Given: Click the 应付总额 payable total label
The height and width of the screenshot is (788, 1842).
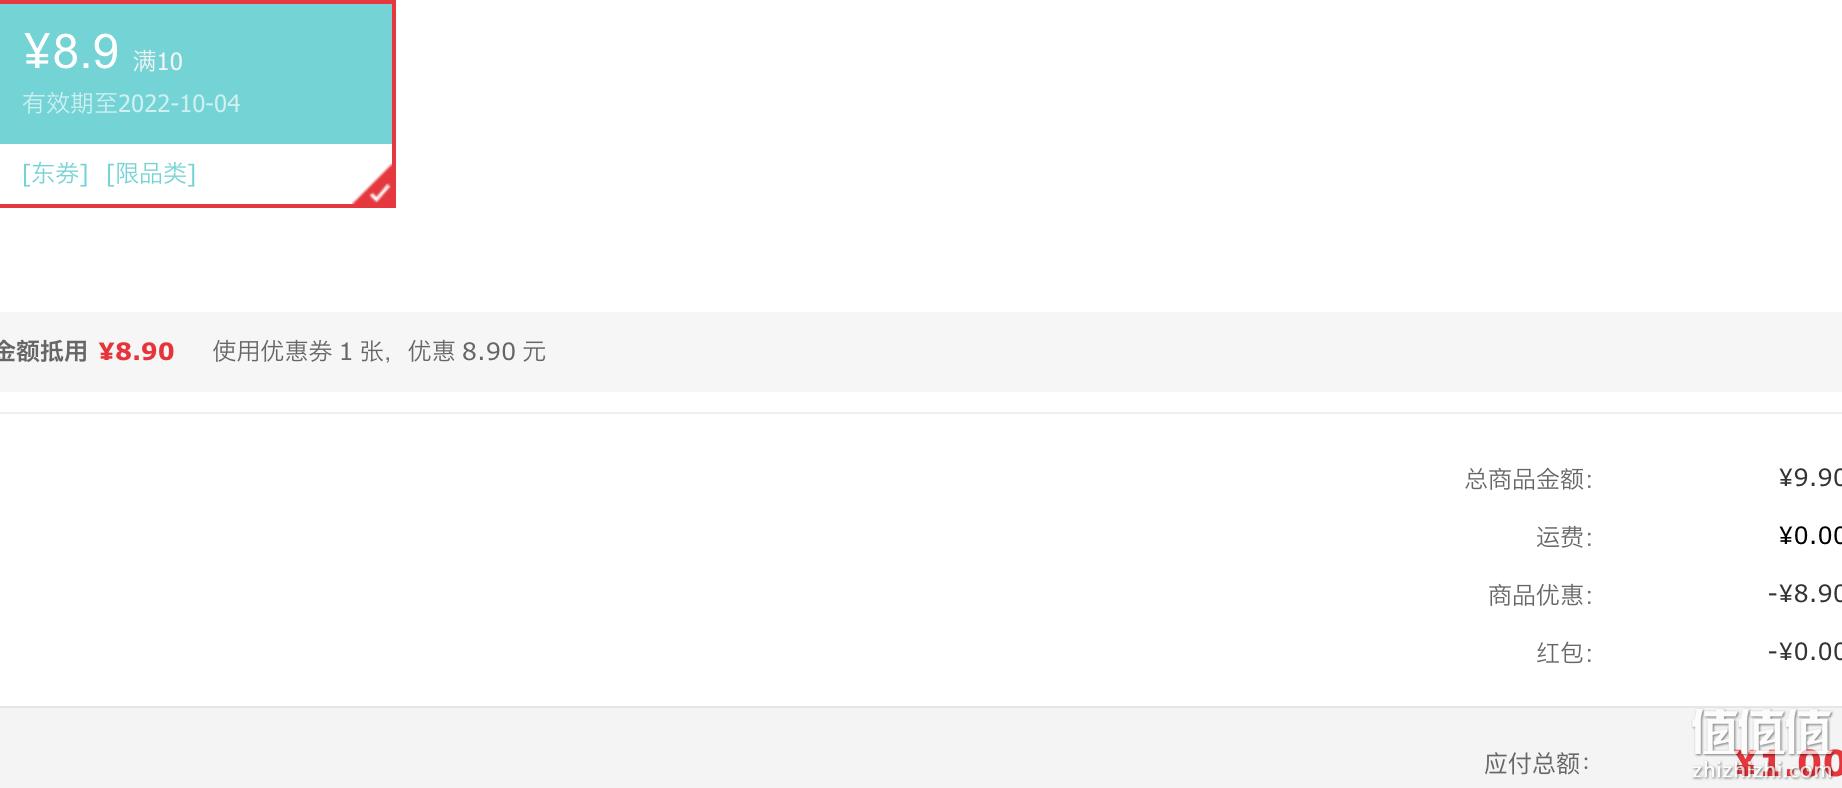Looking at the screenshot, I should point(1537,764).
